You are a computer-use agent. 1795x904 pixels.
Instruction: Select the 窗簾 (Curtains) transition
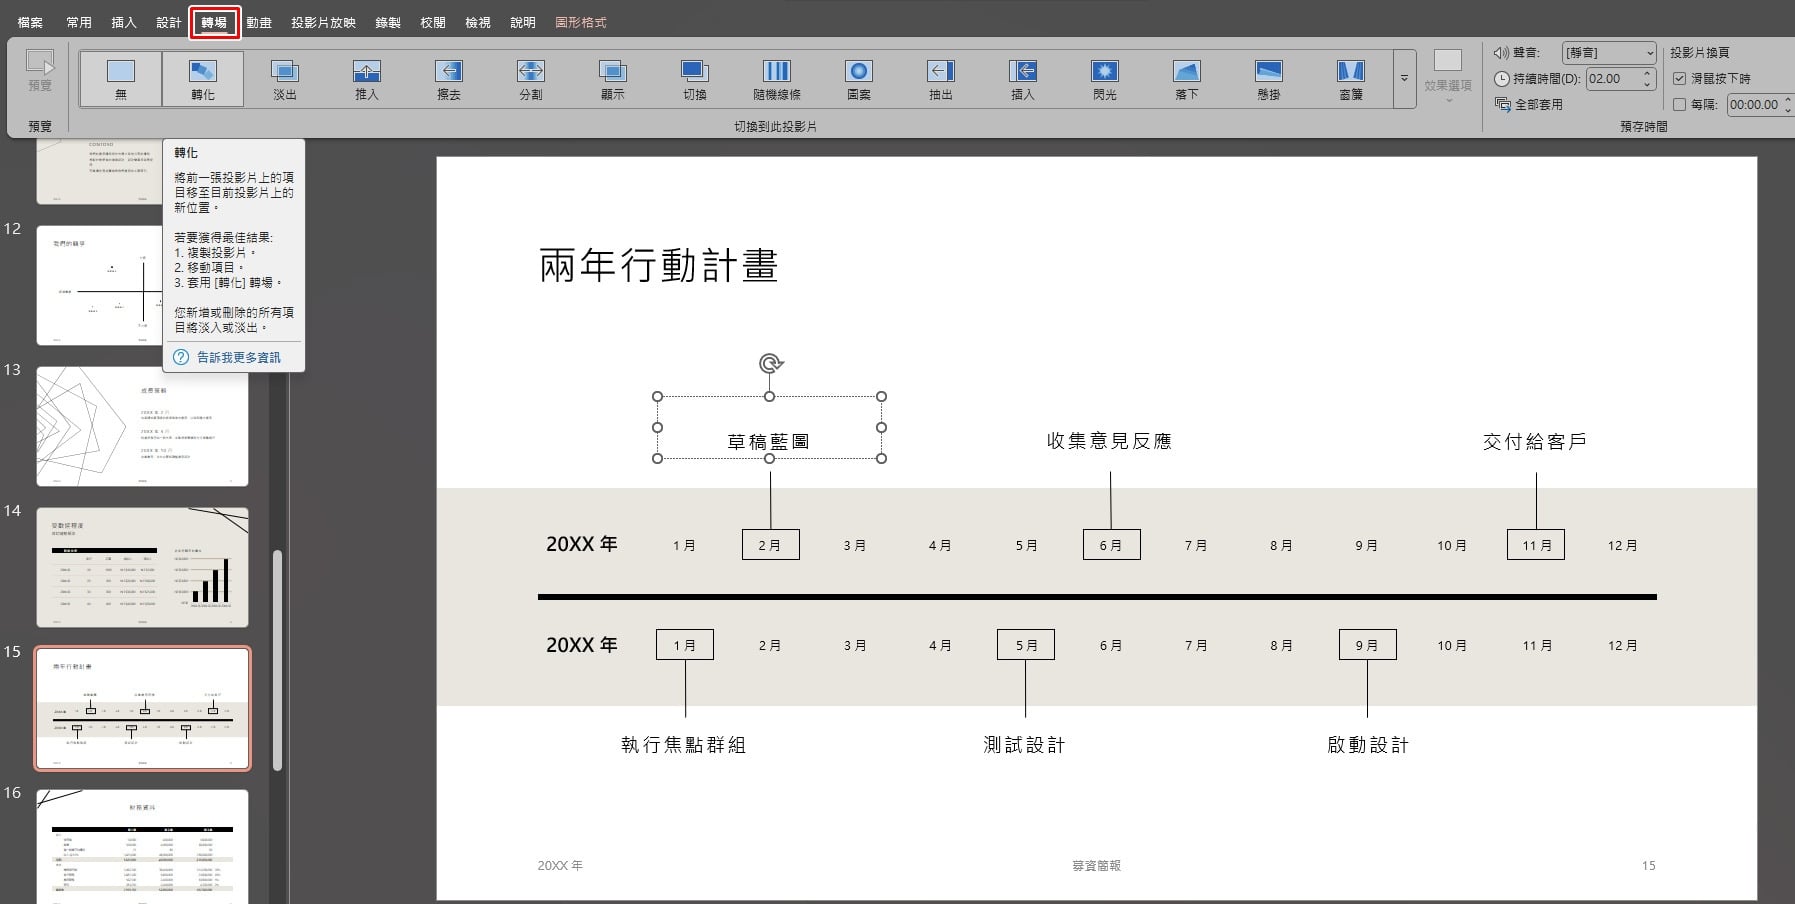click(x=1351, y=79)
